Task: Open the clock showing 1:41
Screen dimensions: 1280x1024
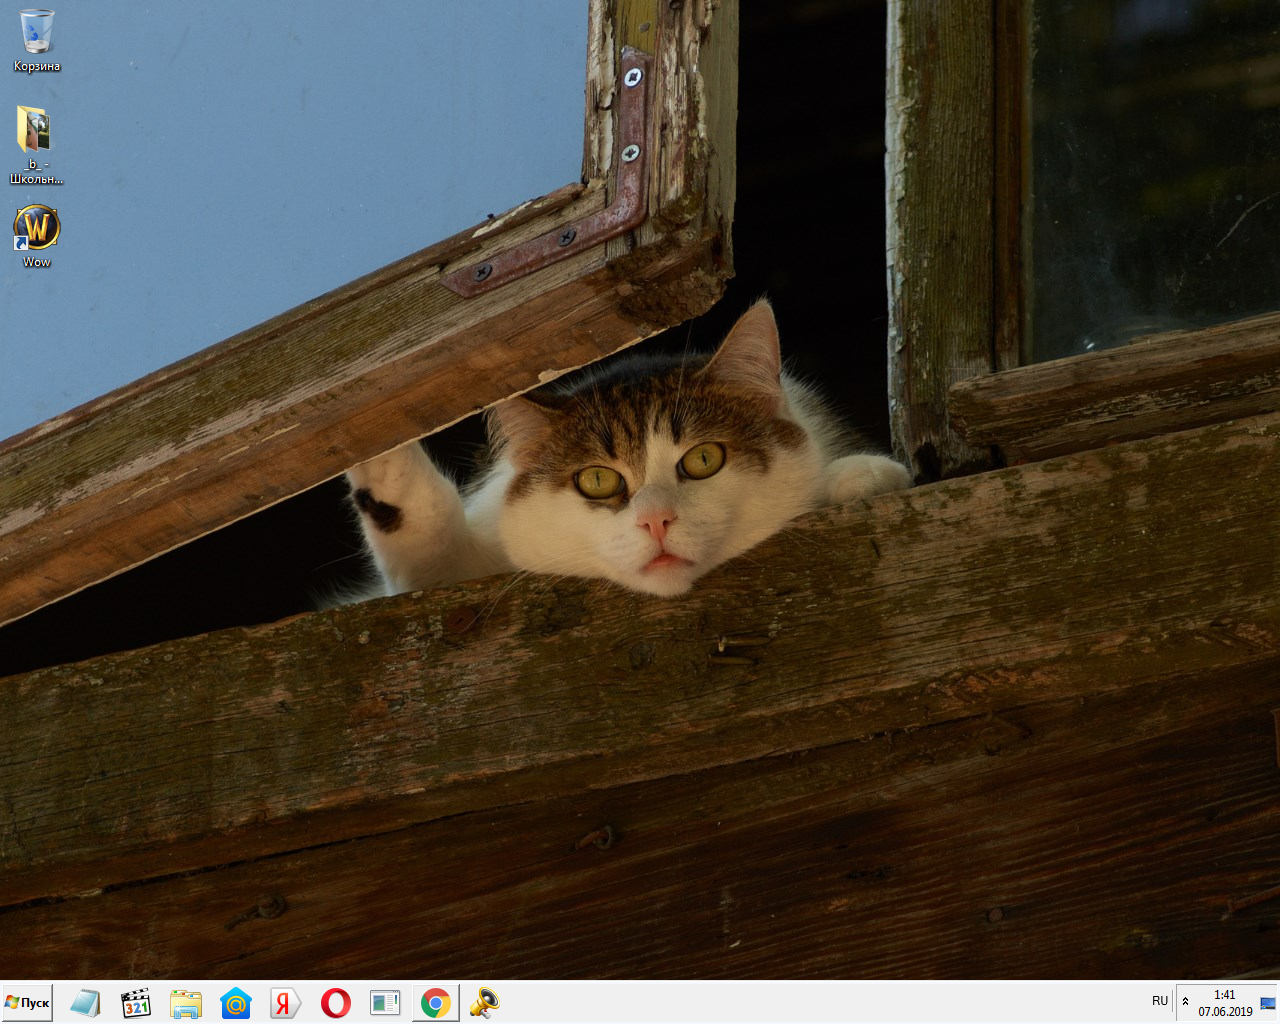Action: (x=1225, y=1003)
